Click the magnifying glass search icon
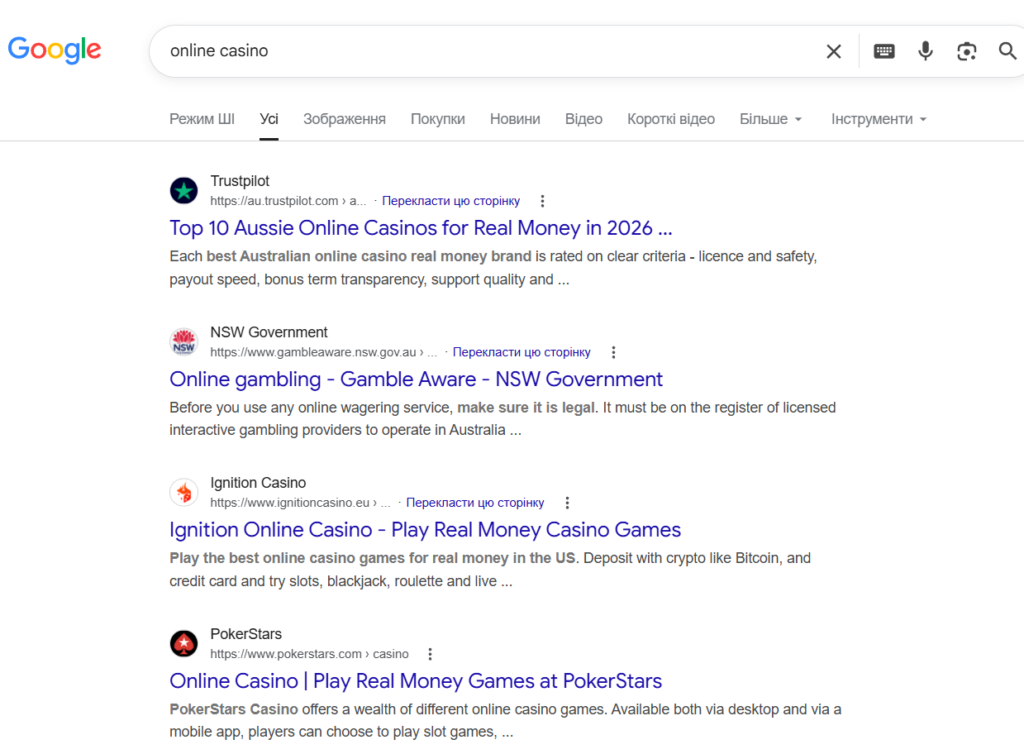Viewport: 1024px width, 754px height. (x=1007, y=51)
